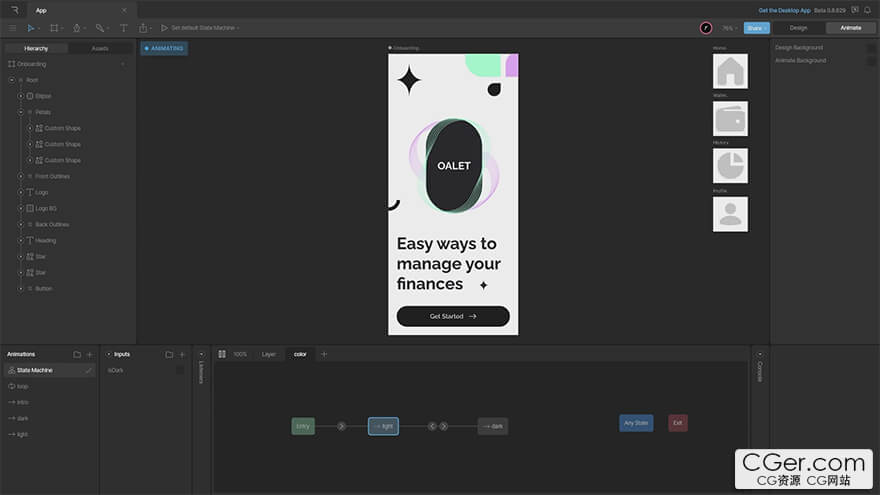Toggle the isDark input checkbox
880x495 pixels.
[x=180, y=370]
